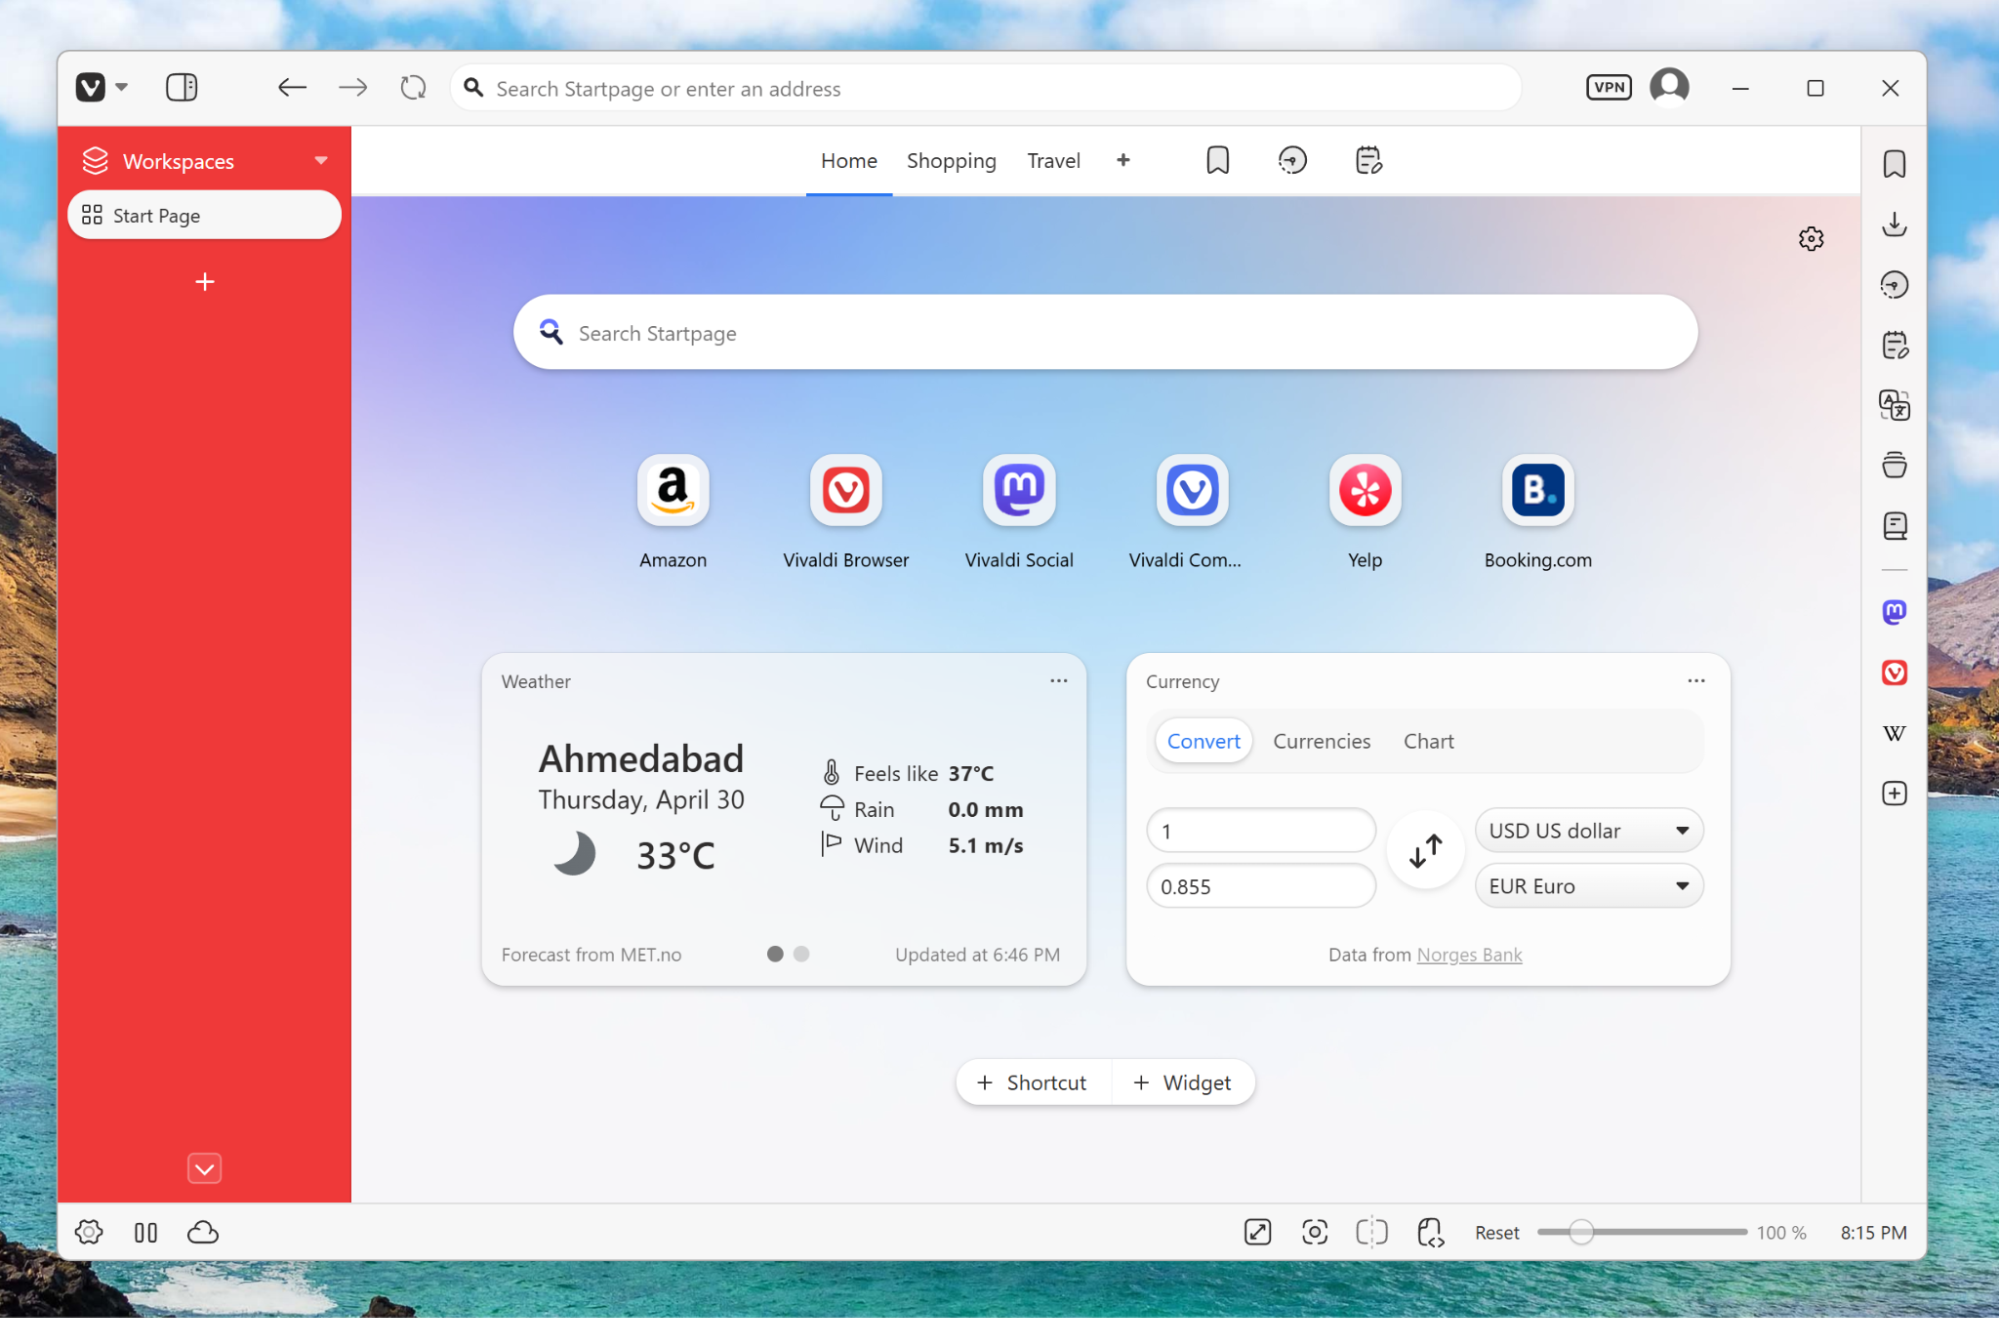1999x1318 pixels.
Task: Click the add Shortcut button
Action: 1032,1082
